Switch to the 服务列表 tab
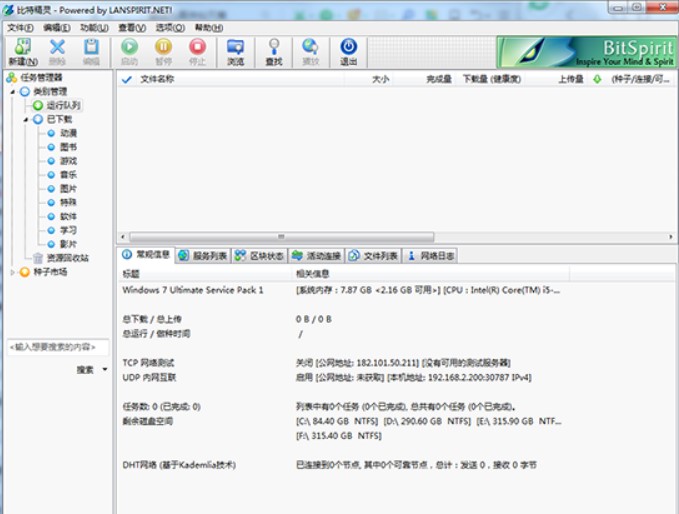Image resolution: width=679 pixels, height=514 pixels. click(203, 256)
